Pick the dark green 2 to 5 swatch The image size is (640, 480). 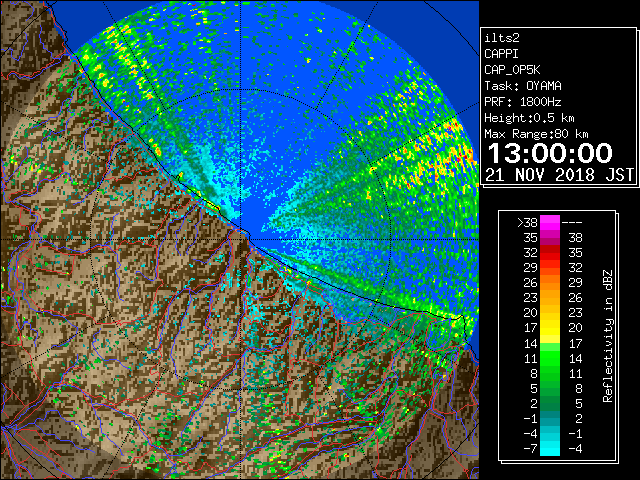[x=550, y=403]
